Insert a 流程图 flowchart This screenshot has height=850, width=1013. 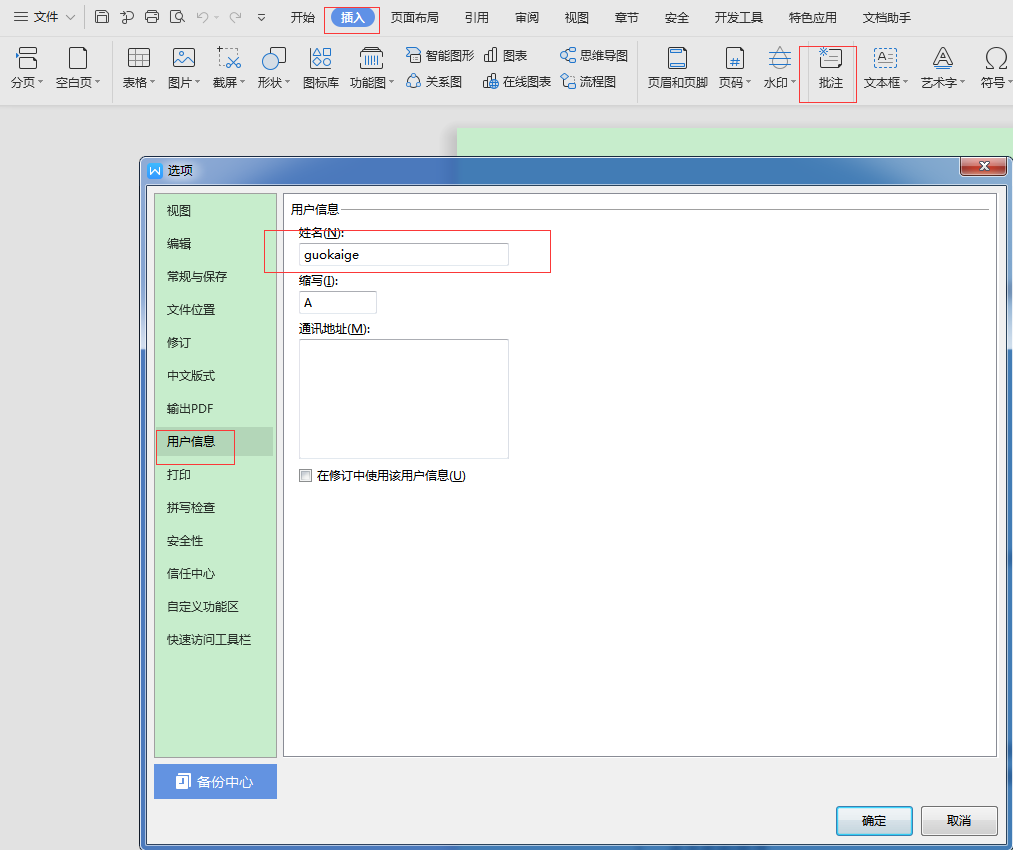pos(588,81)
